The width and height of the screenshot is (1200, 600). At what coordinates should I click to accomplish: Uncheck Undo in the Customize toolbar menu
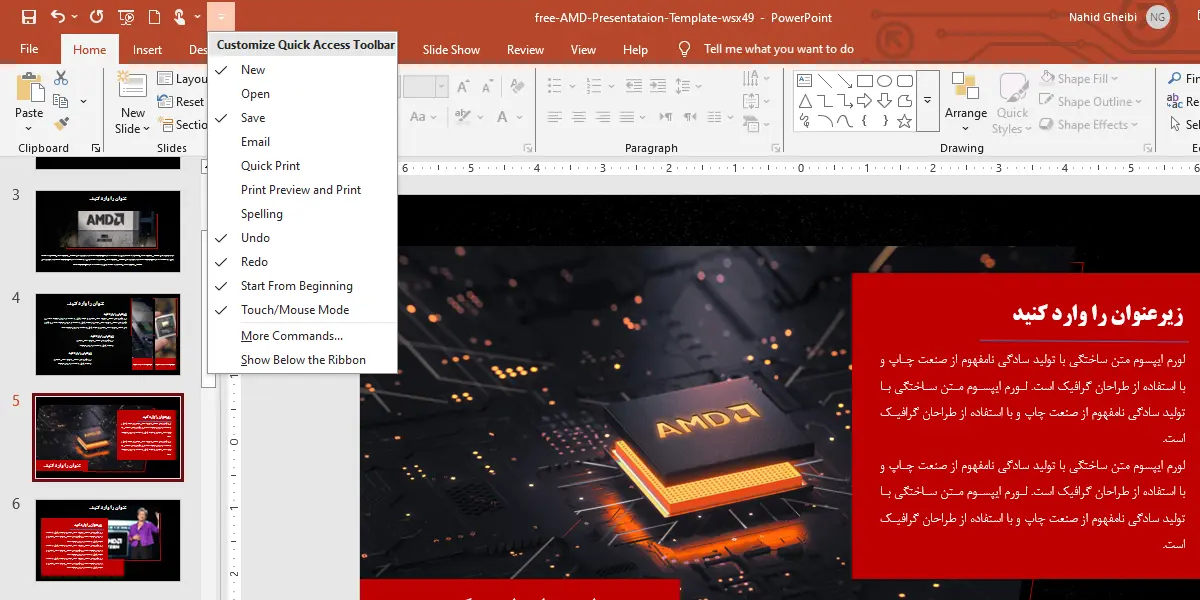(302, 238)
